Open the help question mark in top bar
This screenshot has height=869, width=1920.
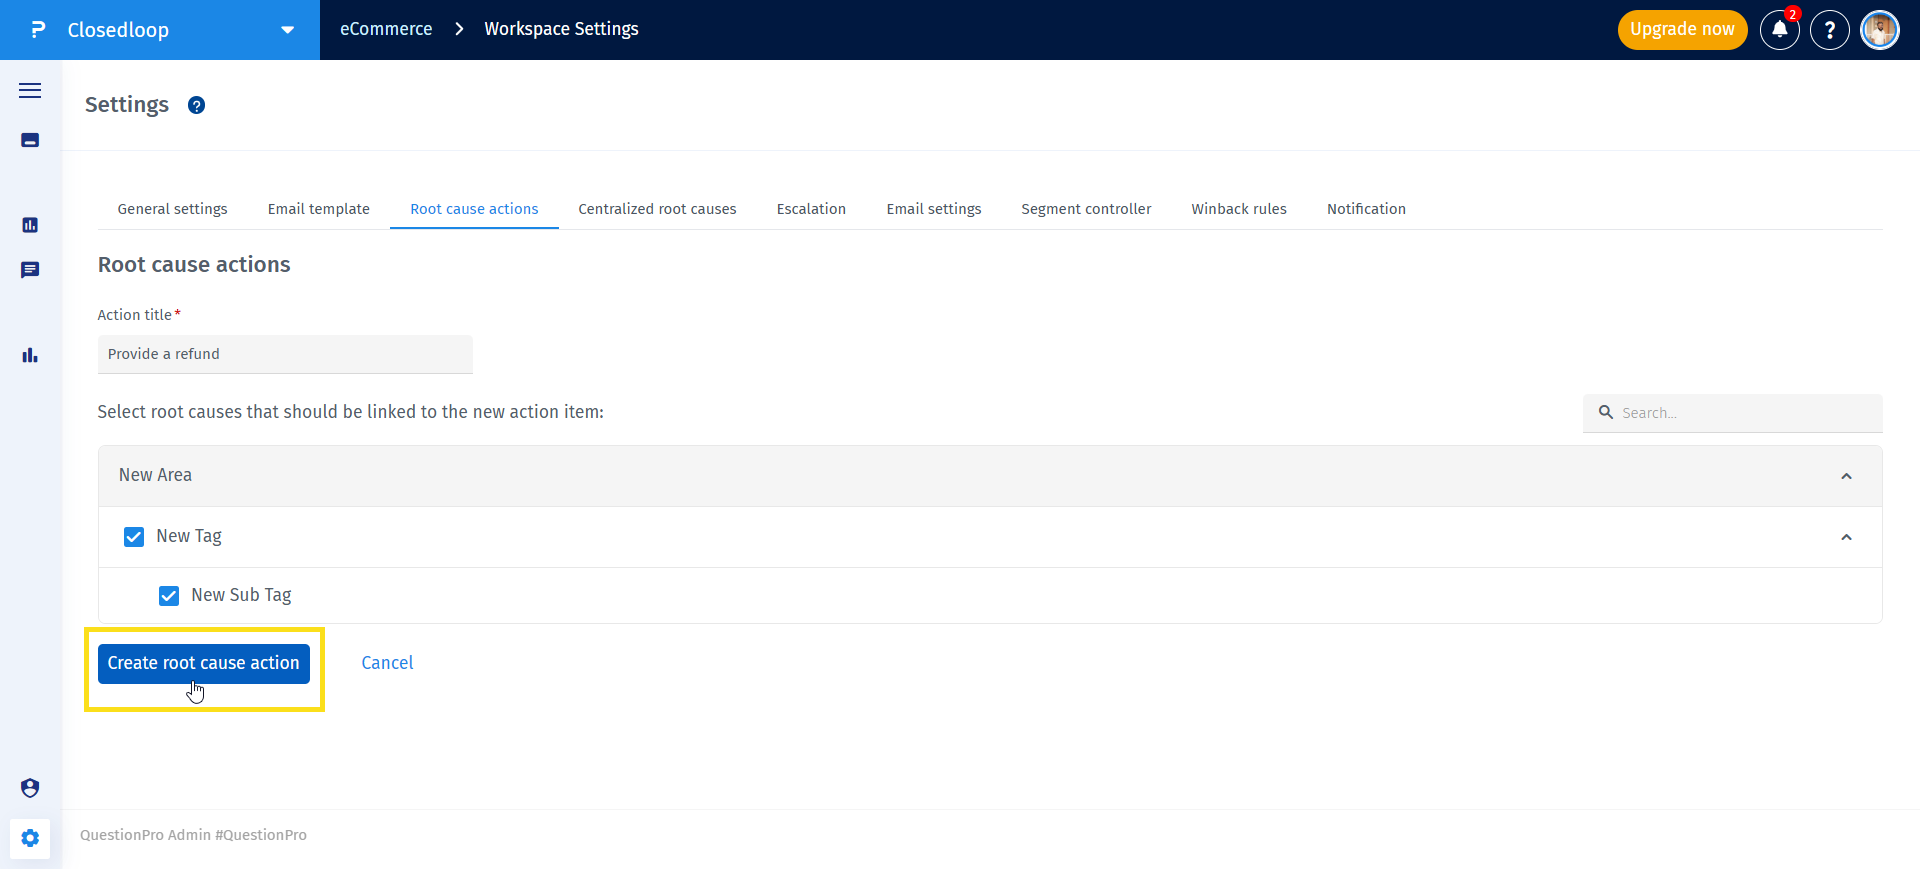(1830, 30)
